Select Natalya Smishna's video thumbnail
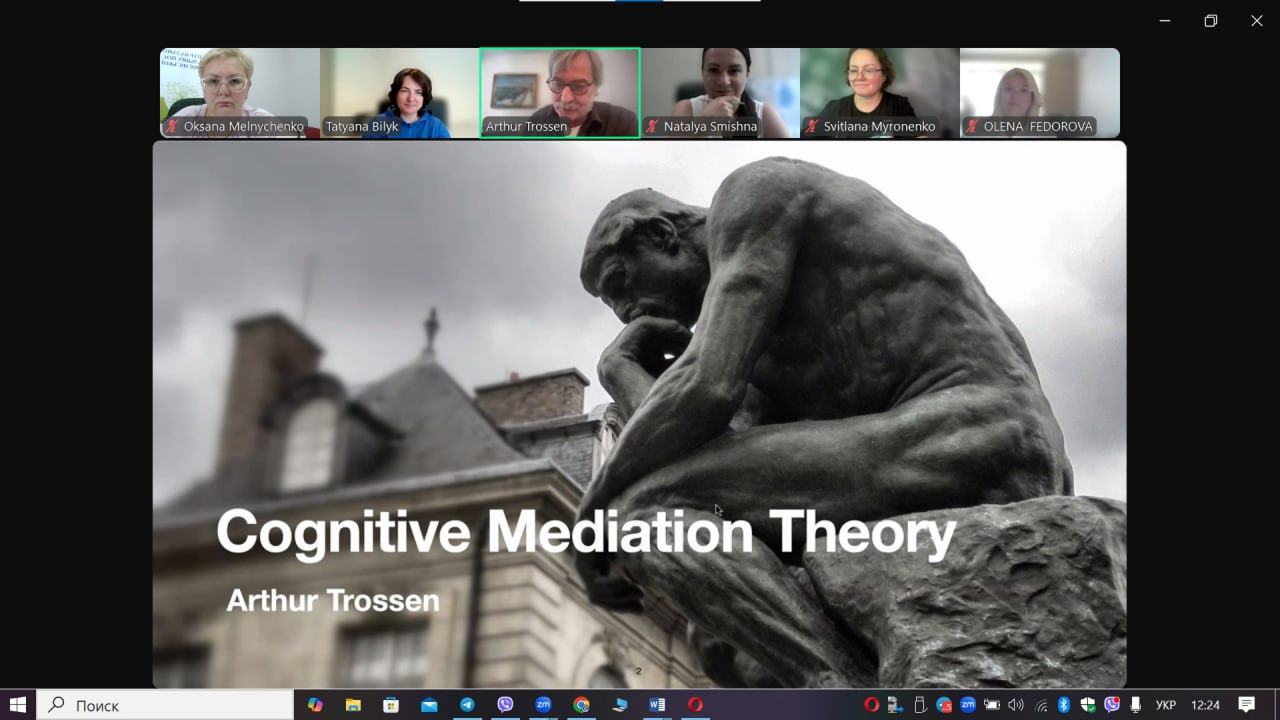 720,93
